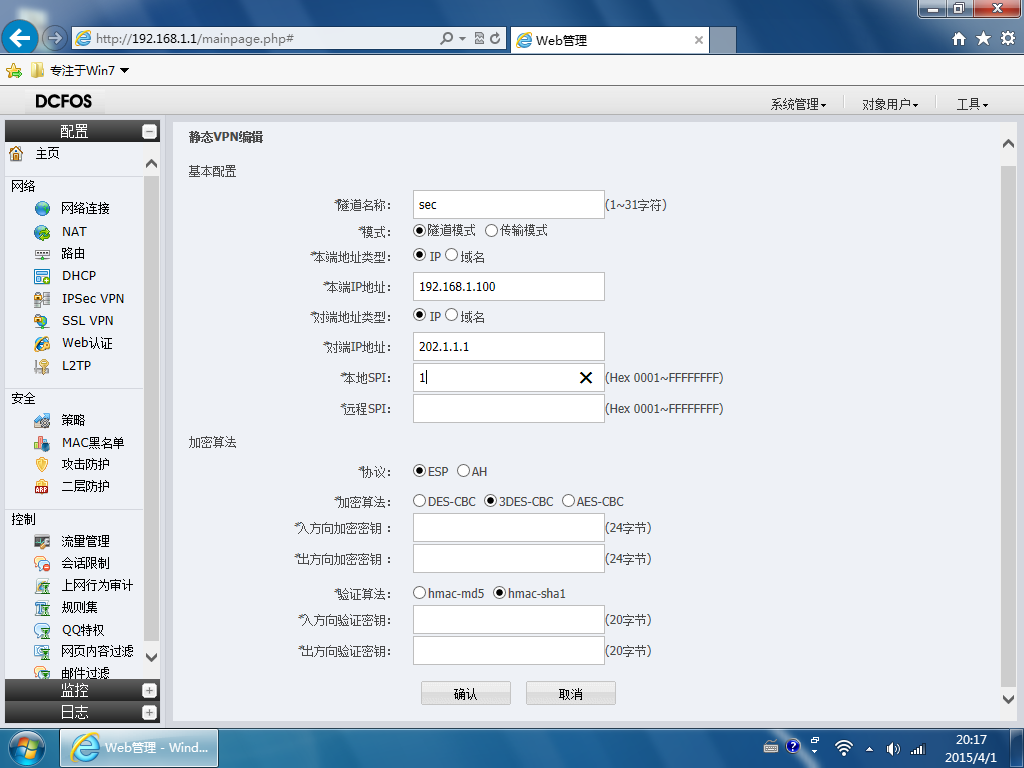Click the 网页内容过滤 icon
1024x768 pixels.
coord(42,652)
